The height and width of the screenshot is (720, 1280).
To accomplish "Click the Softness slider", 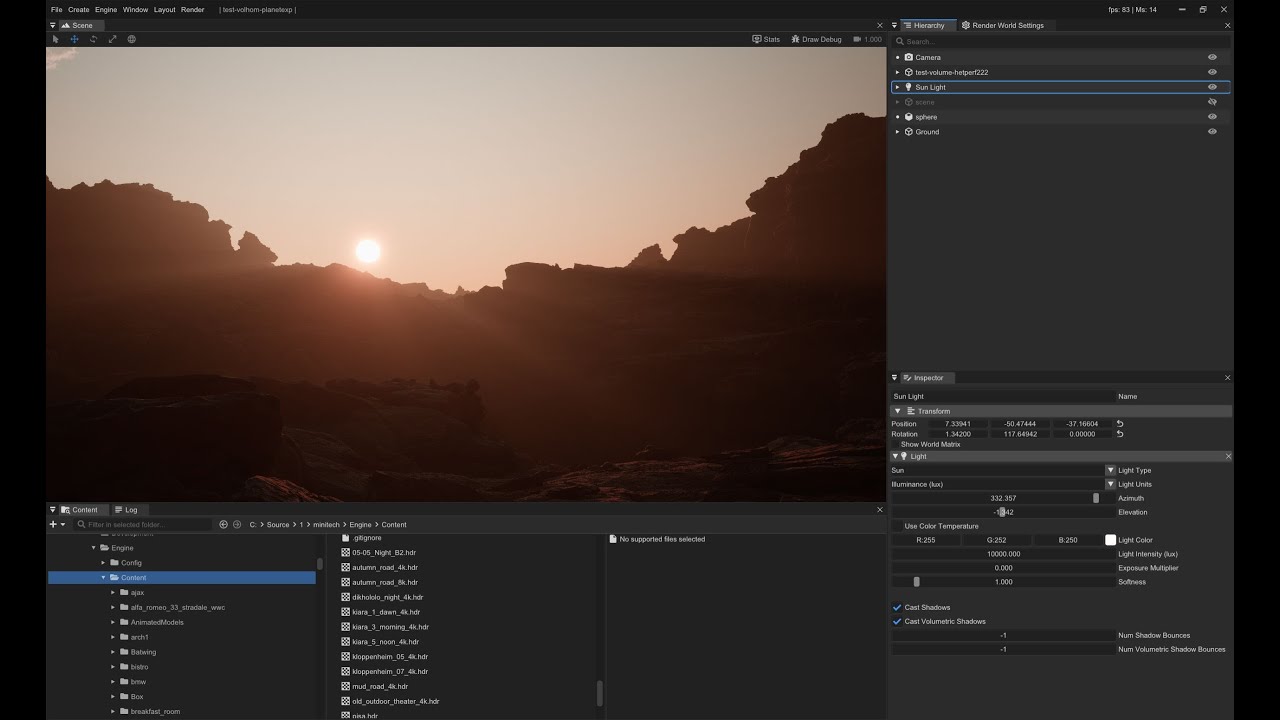I will pos(1003,582).
